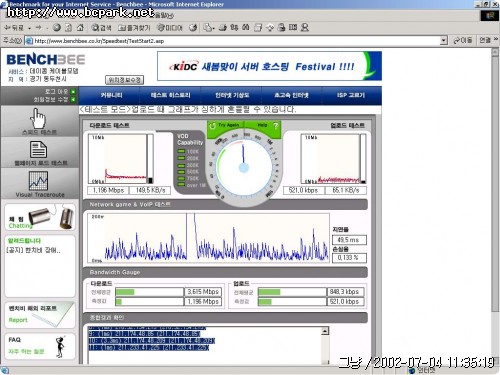Screen dimensions: 500x375
Task: Click the Help question mark icon
Action: pyautogui.click(x=275, y=126)
